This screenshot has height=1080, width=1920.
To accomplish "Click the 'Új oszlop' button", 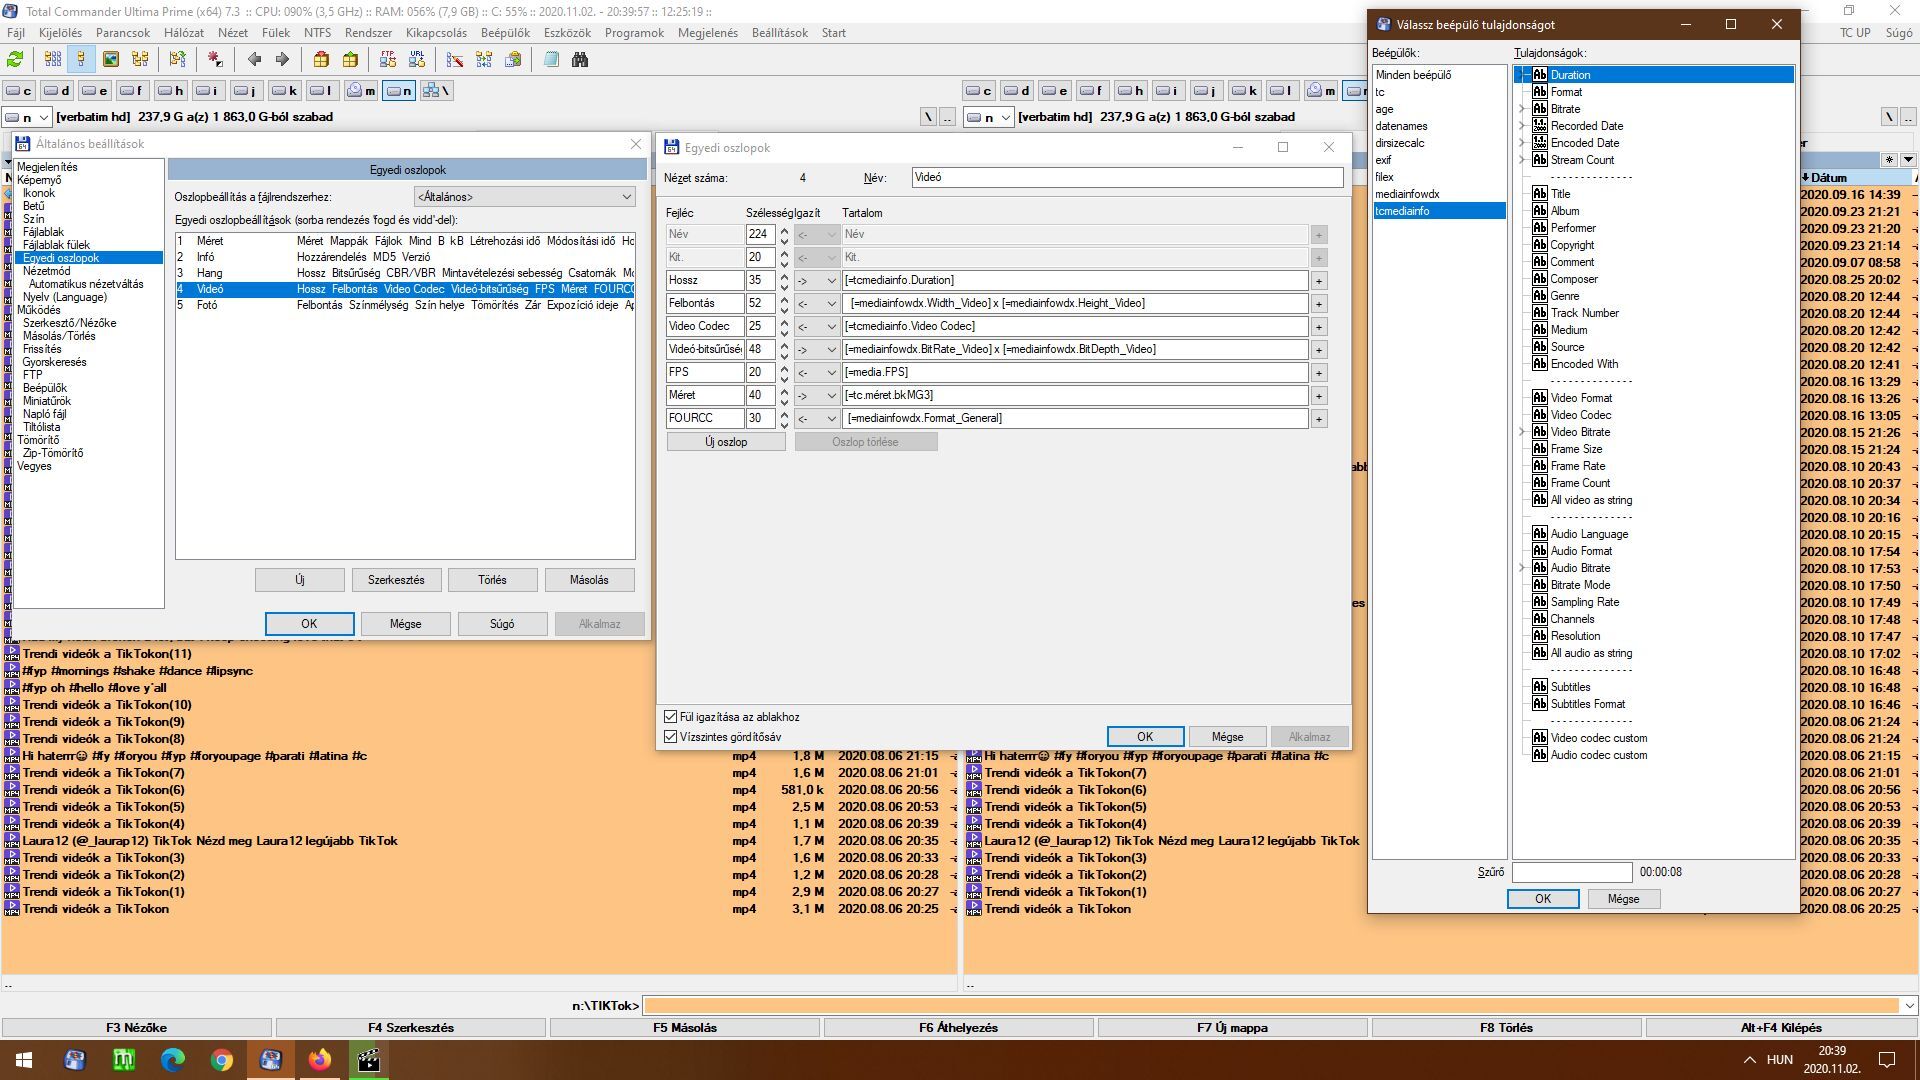I will [x=726, y=442].
